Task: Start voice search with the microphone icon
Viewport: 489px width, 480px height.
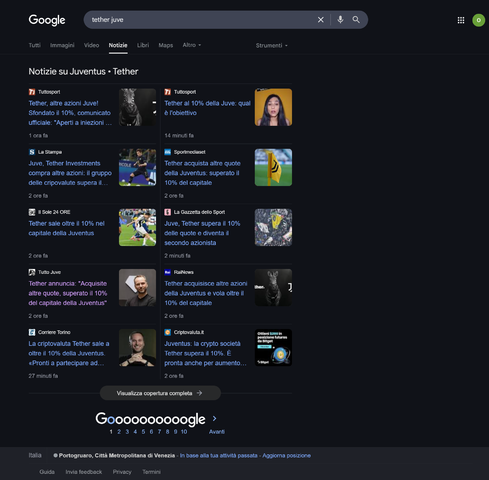Action: coord(340,20)
